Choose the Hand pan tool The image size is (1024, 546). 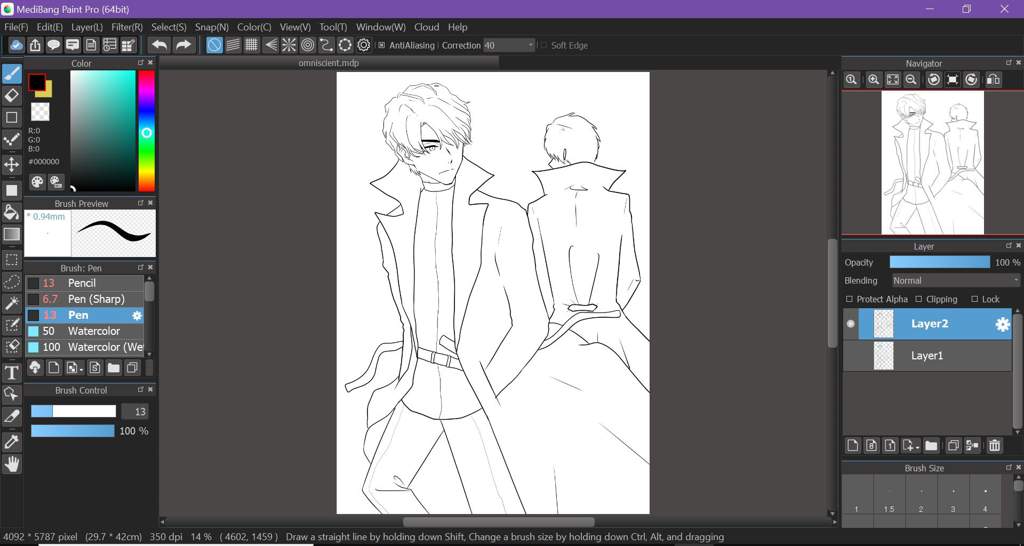point(11,464)
